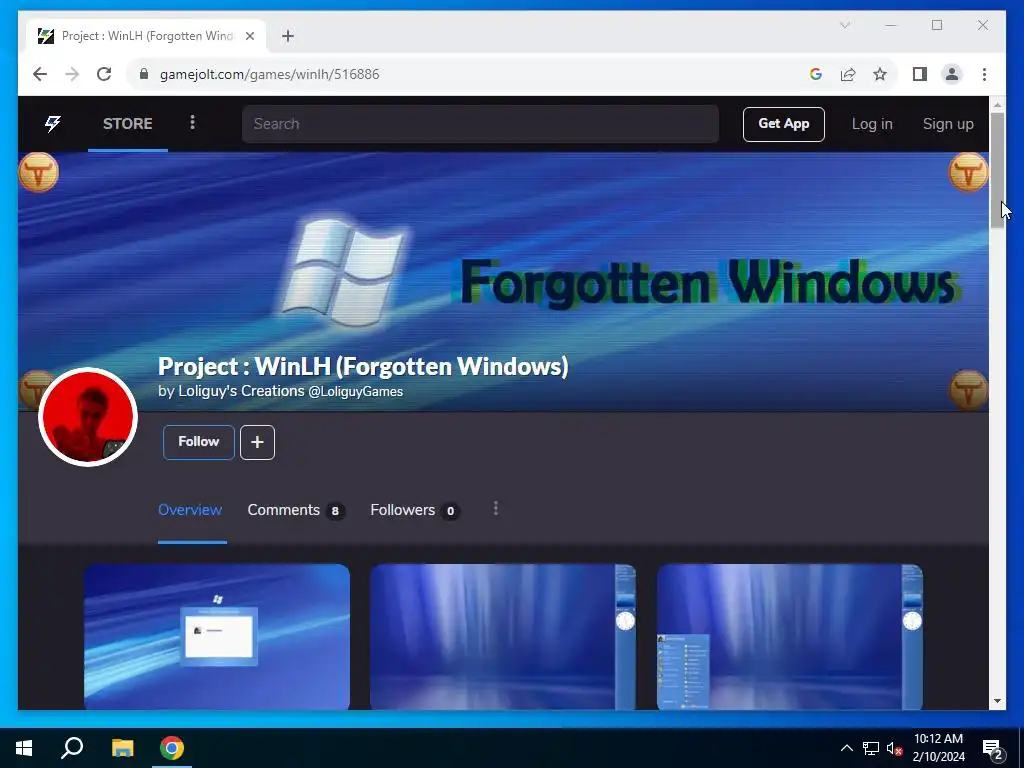Click the muted volume tray icon
Image resolution: width=1024 pixels, height=768 pixels.
[894, 748]
